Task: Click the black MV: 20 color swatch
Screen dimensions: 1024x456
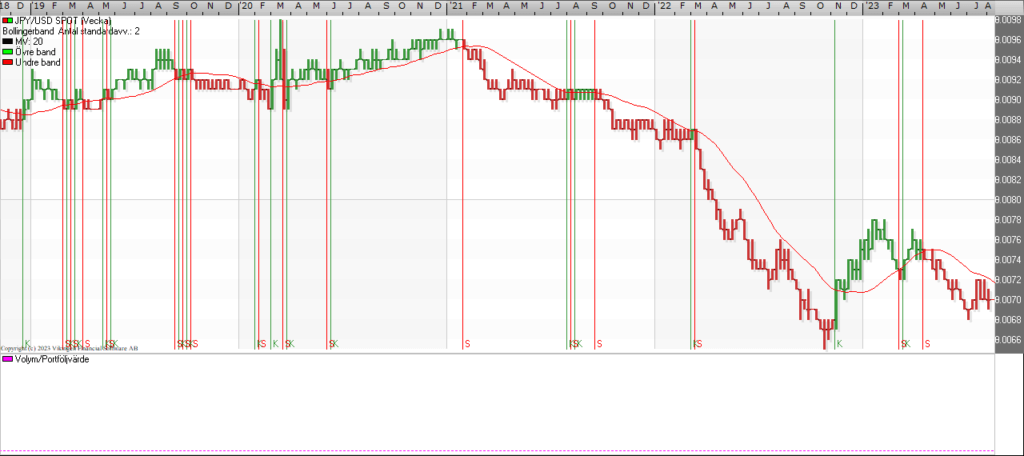Action: click(x=8, y=41)
